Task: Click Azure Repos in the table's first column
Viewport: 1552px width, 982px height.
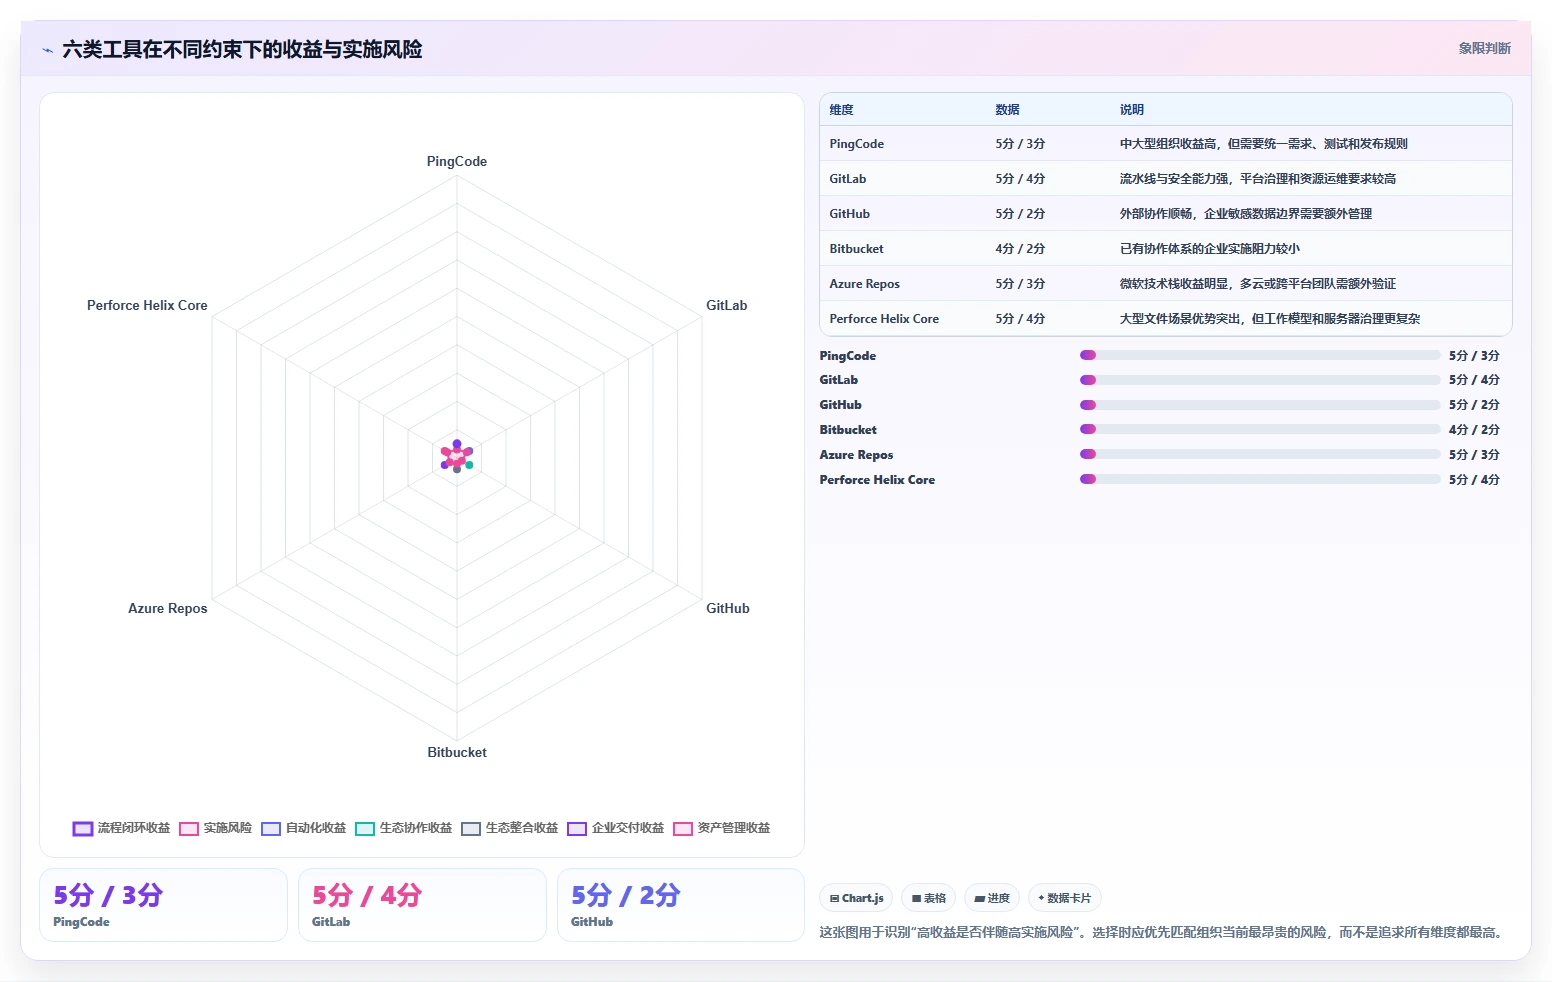Action: coord(864,284)
